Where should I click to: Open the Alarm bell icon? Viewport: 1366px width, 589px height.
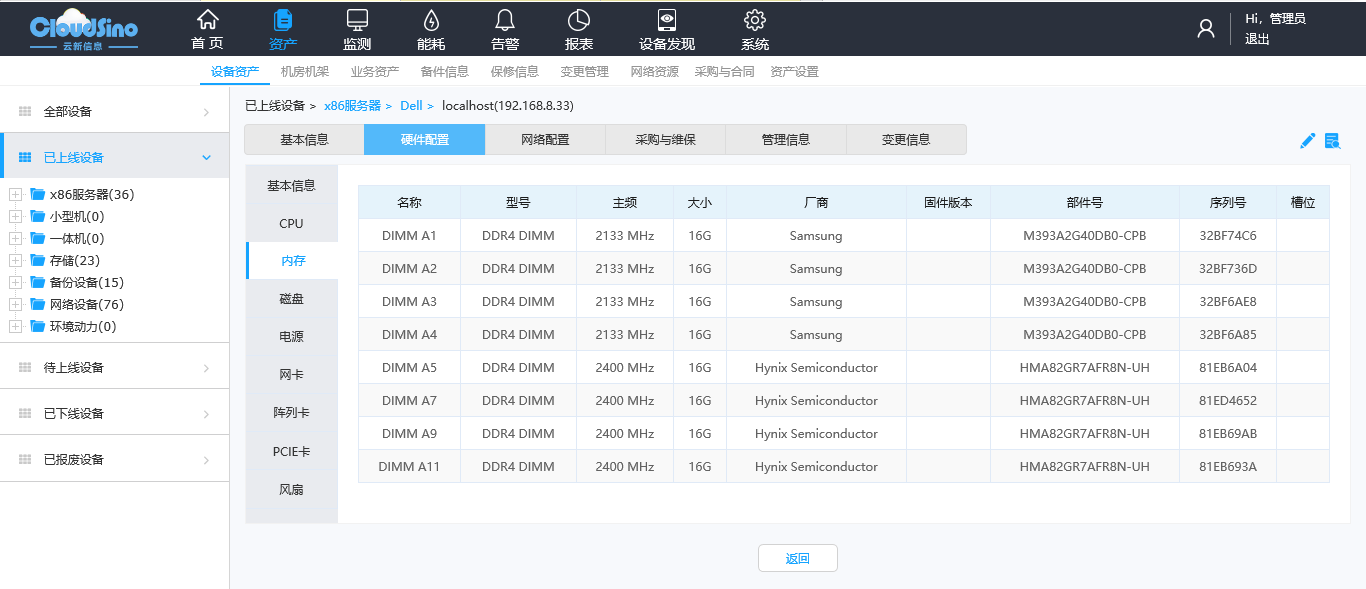(505, 20)
